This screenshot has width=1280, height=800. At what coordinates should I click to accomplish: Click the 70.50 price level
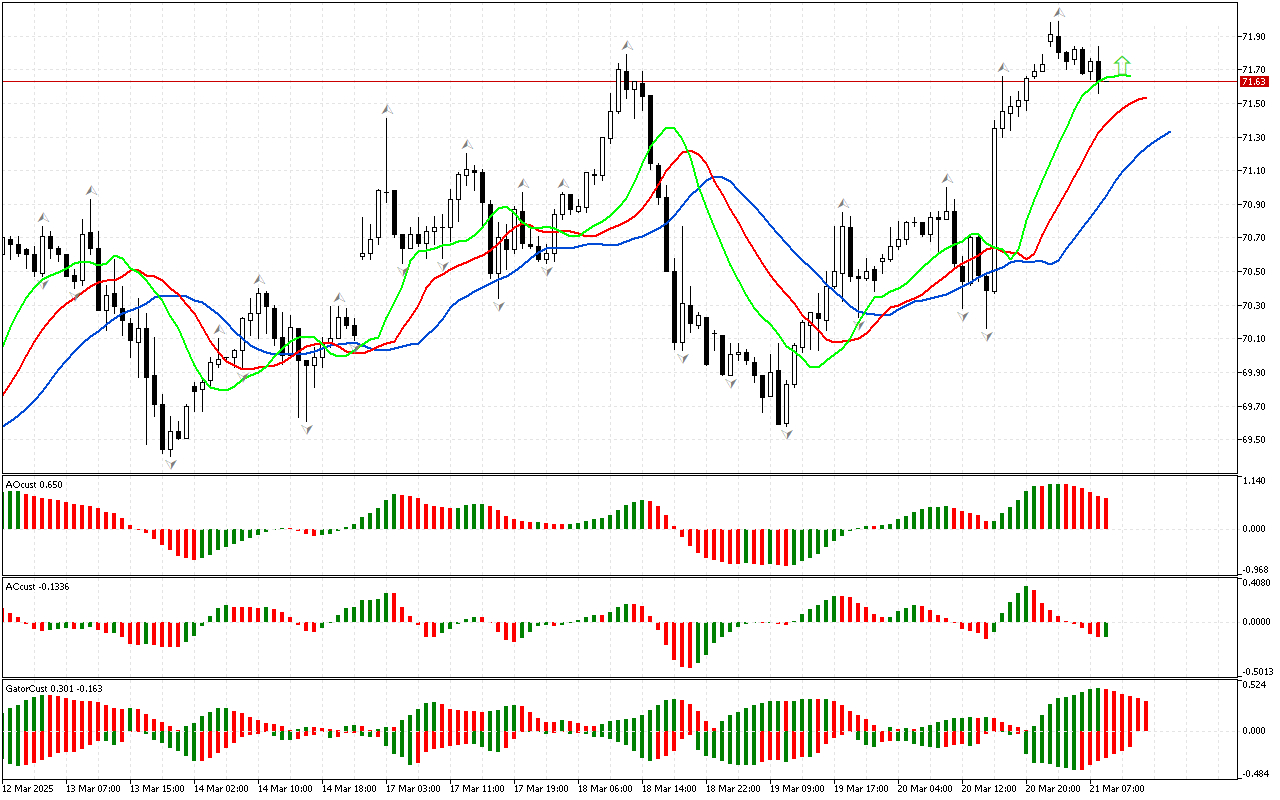coord(1253,272)
